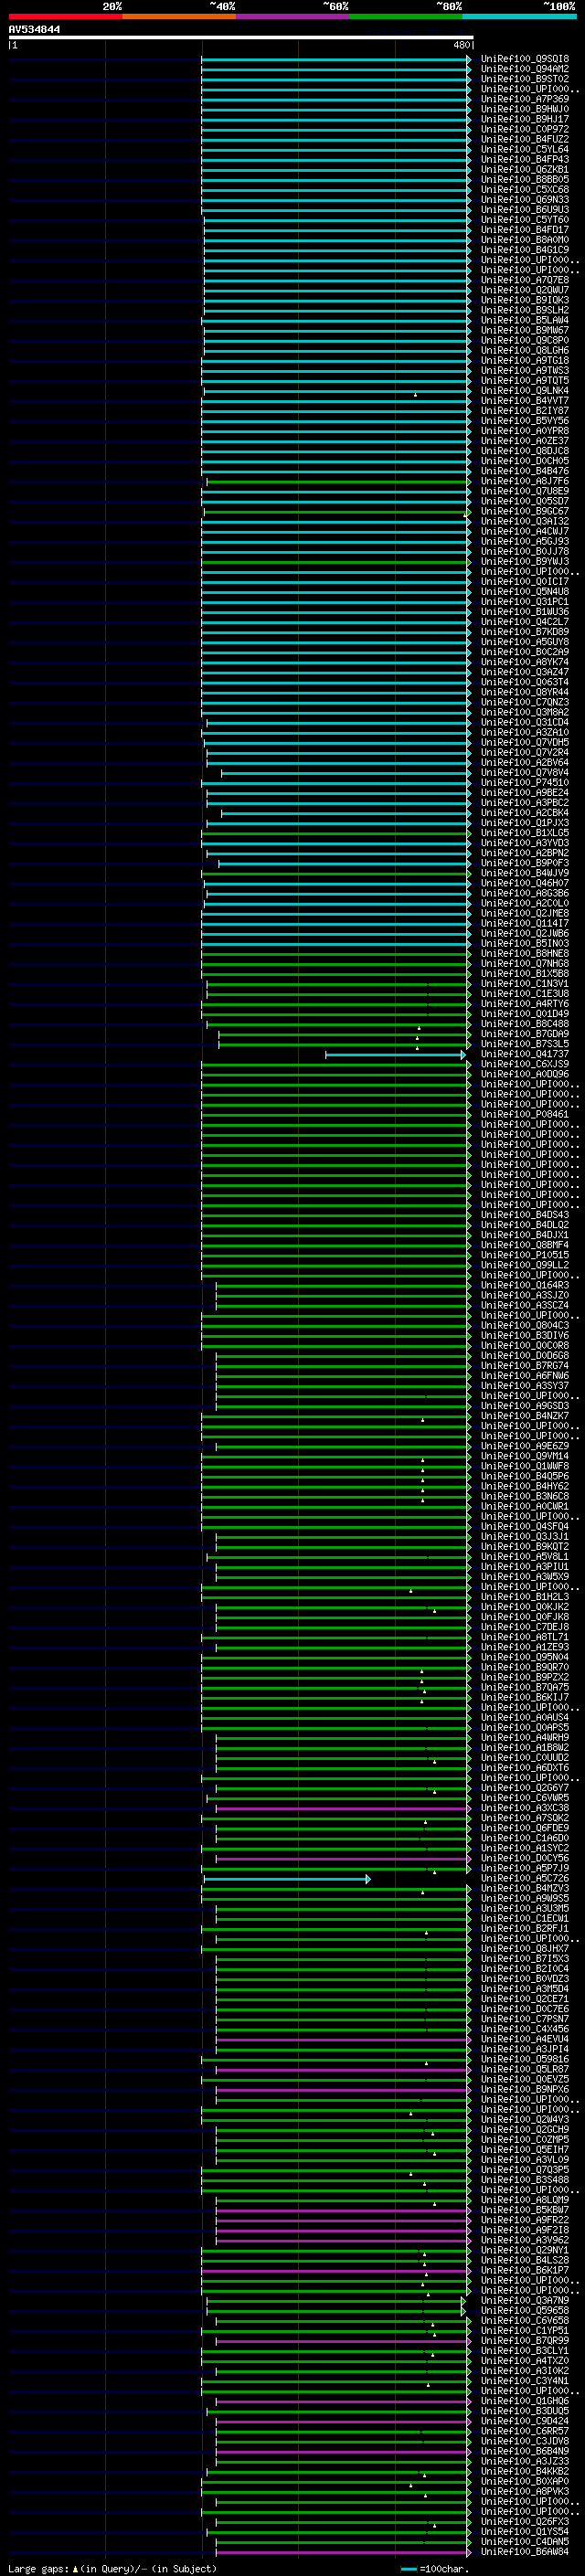The width and height of the screenshot is (585, 2576).
Task: Select hit UniRef100_B5IN03
Action: coord(525,944)
